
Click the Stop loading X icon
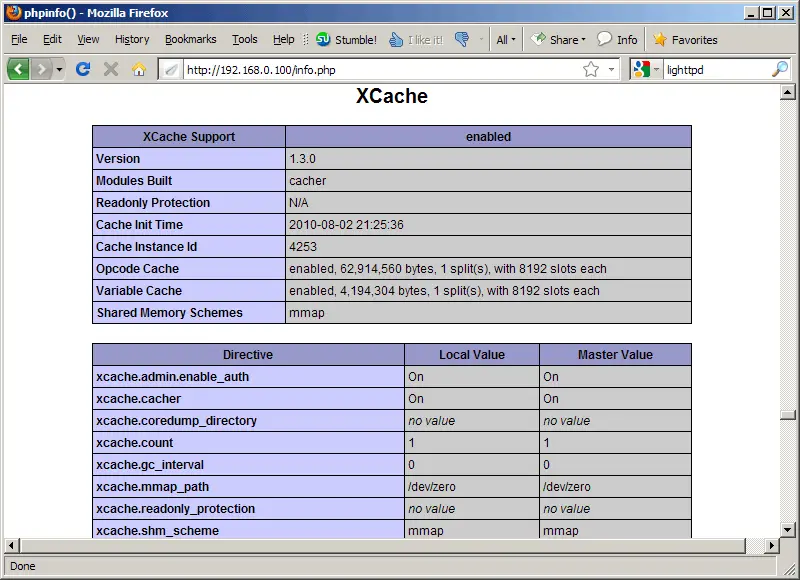(111, 69)
